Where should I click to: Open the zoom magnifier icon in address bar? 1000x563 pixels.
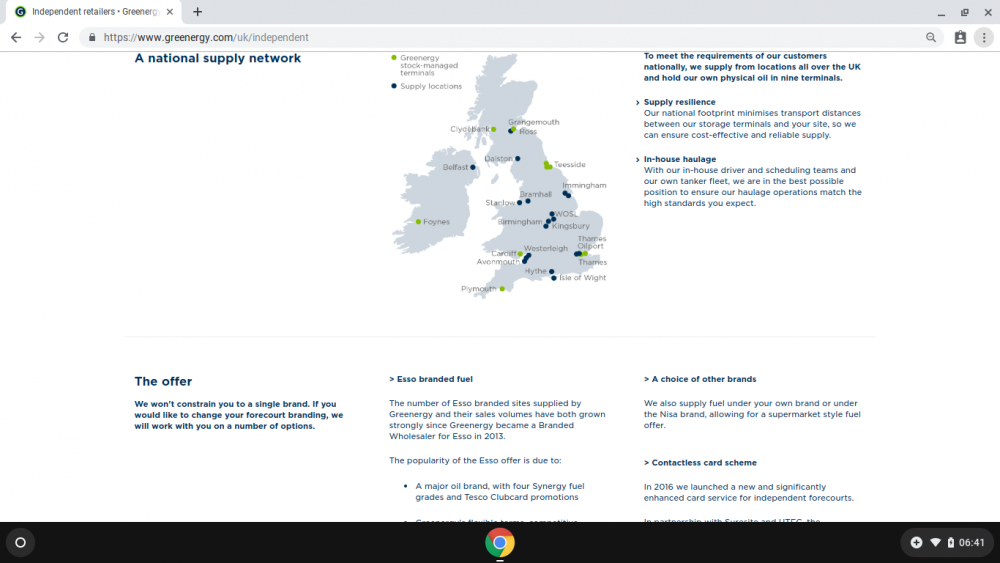pyautogui.click(x=931, y=38)
